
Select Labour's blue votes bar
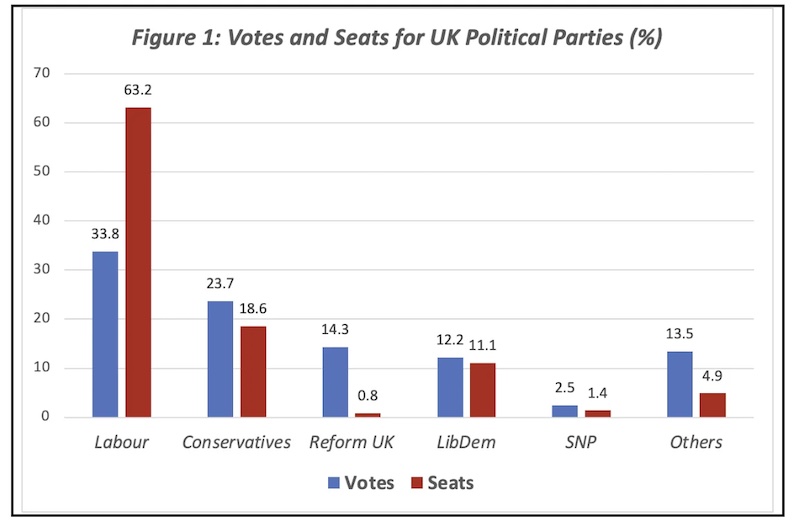coord(105,334)
